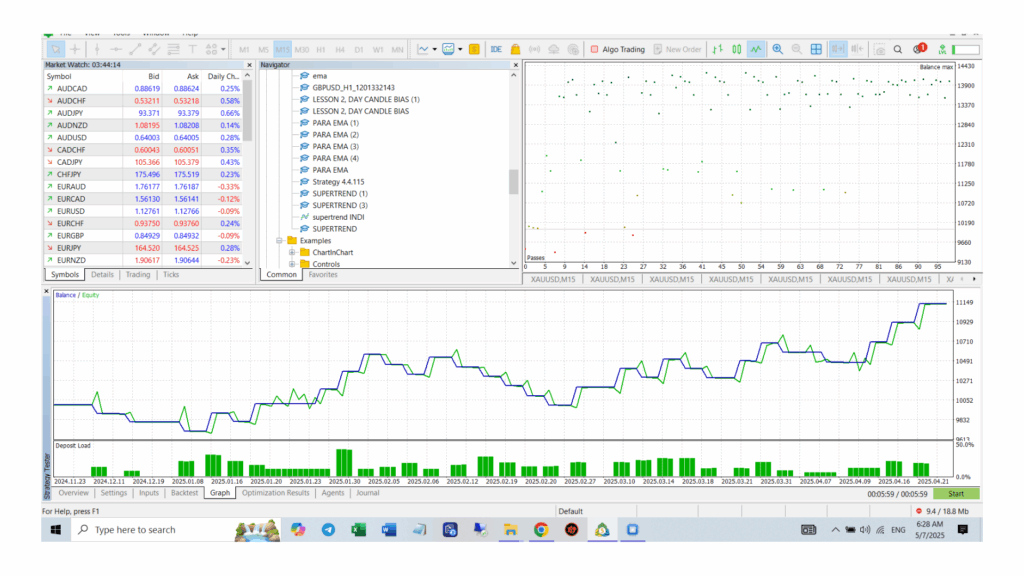Open the indicators list dropdown
1024x576 pixels.
434,50
